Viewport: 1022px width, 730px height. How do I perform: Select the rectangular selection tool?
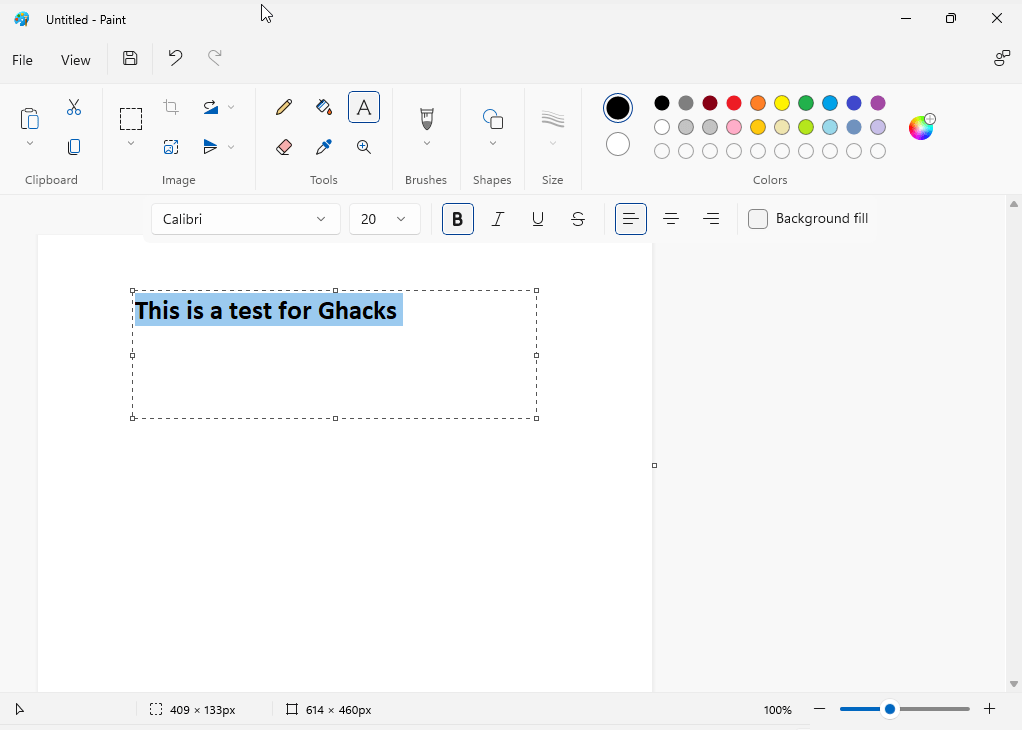(130, 117)
